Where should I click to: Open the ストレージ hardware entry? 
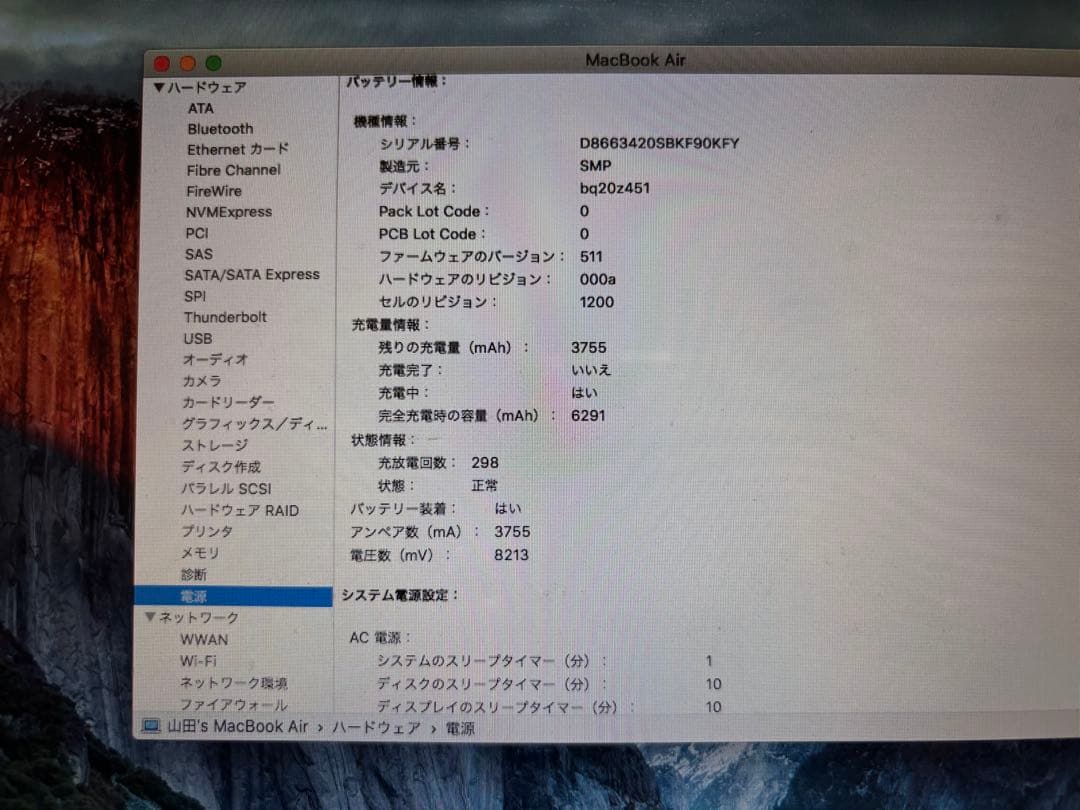click(214, 445)
